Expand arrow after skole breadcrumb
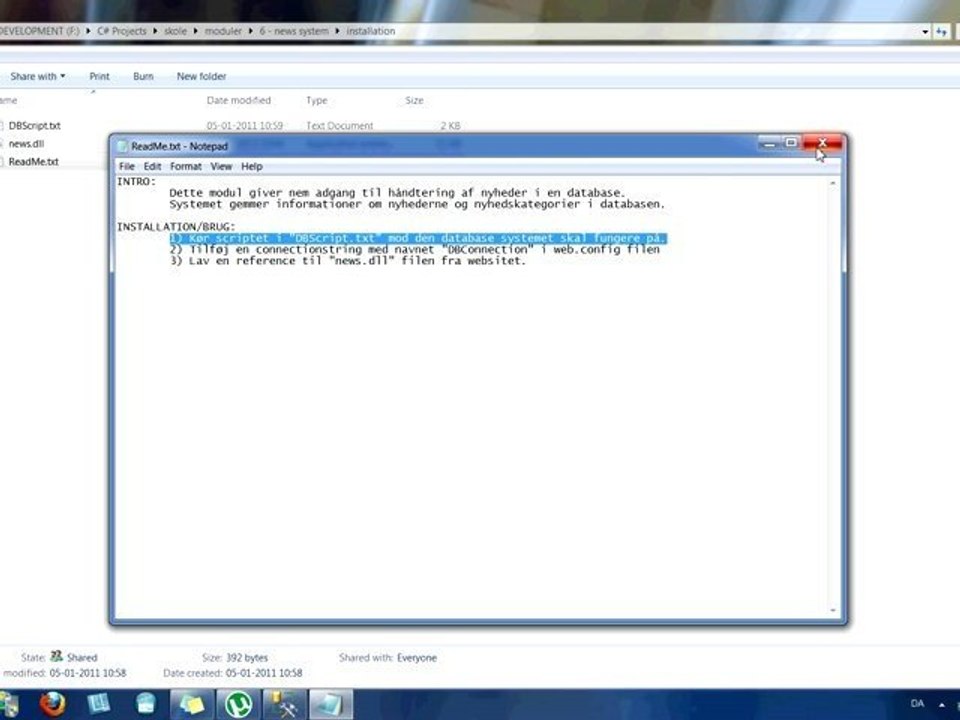 tap(195, 31)
